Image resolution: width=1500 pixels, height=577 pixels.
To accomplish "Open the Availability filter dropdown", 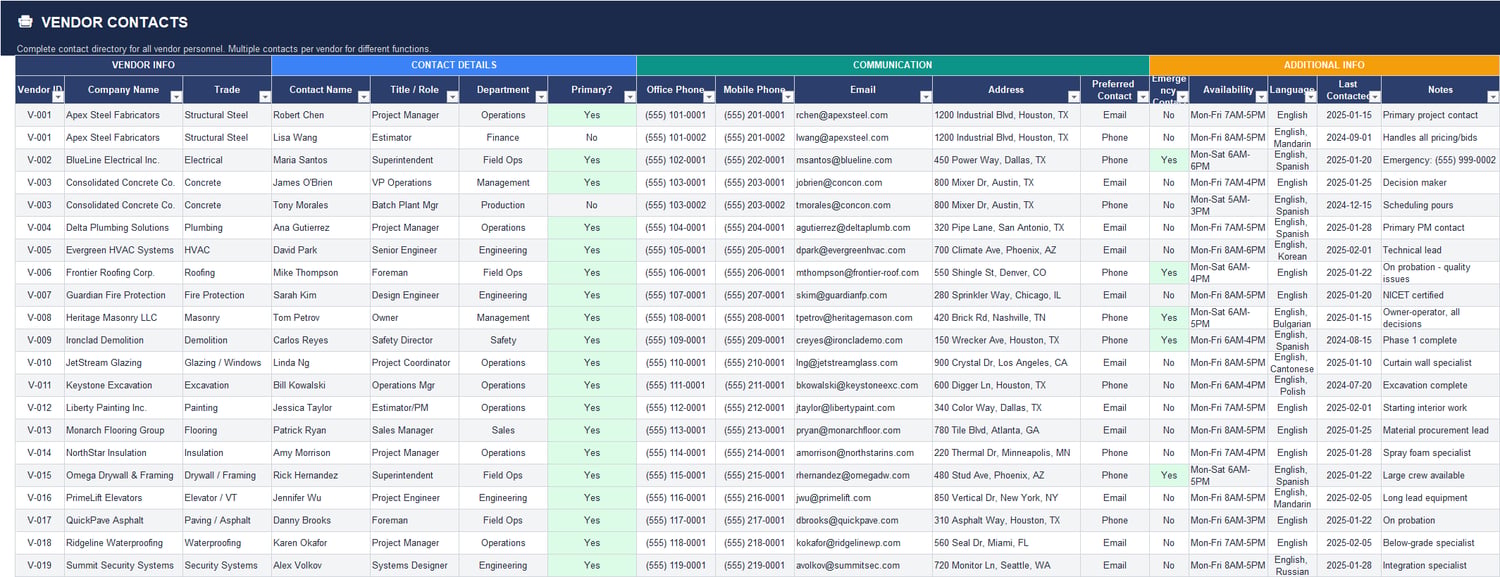I will pyautogui.click(x=1261, y=97).
